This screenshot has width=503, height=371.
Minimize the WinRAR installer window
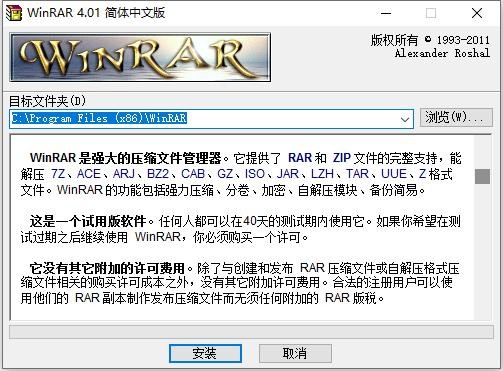click(x=386, y=13)
